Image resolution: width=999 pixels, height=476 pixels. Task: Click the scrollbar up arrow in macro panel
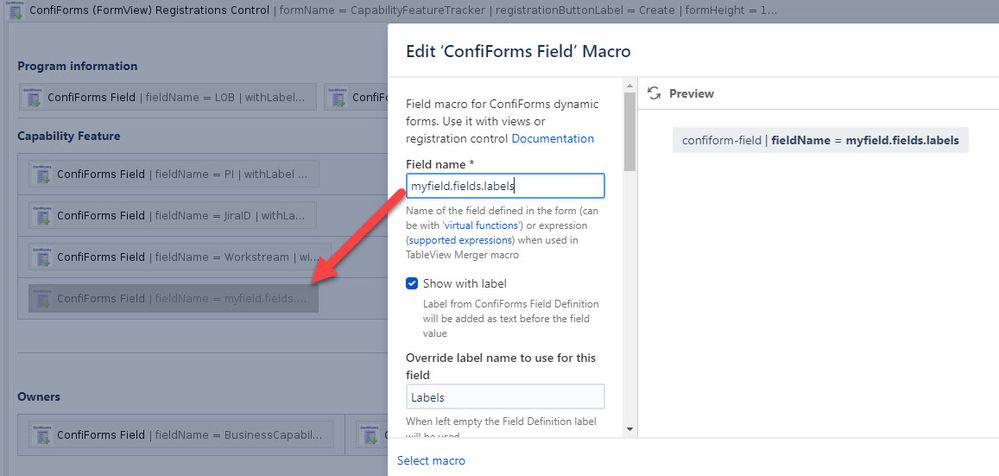point(629,86)
